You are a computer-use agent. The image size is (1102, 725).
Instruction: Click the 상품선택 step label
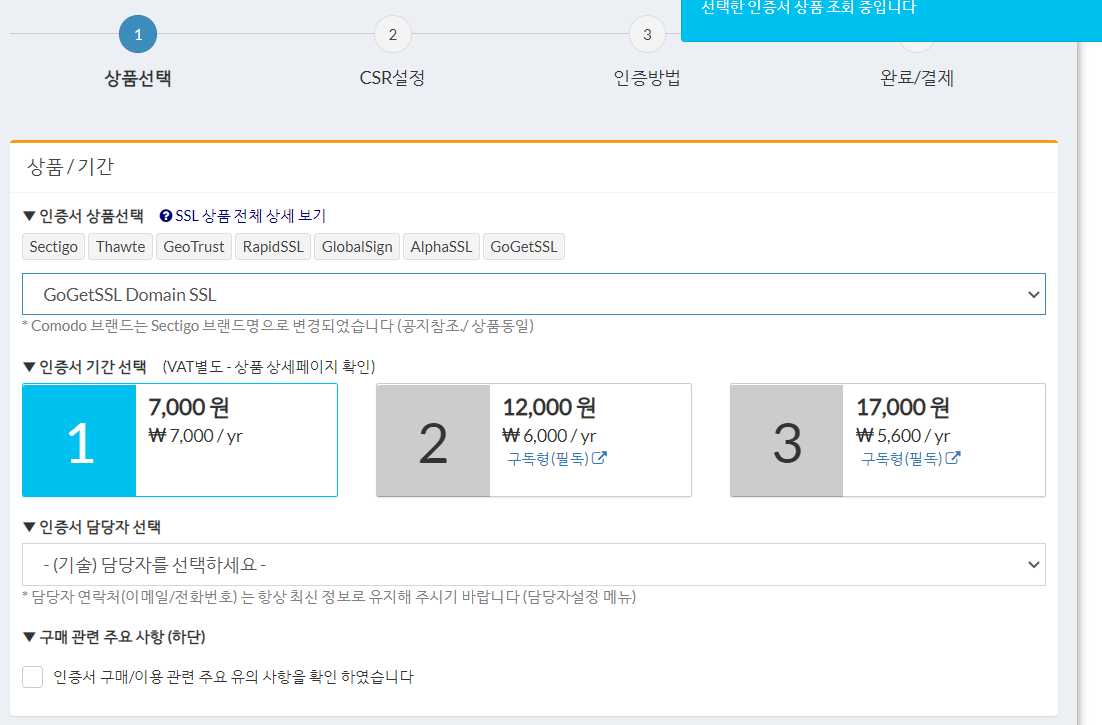(x=138, y=78)
